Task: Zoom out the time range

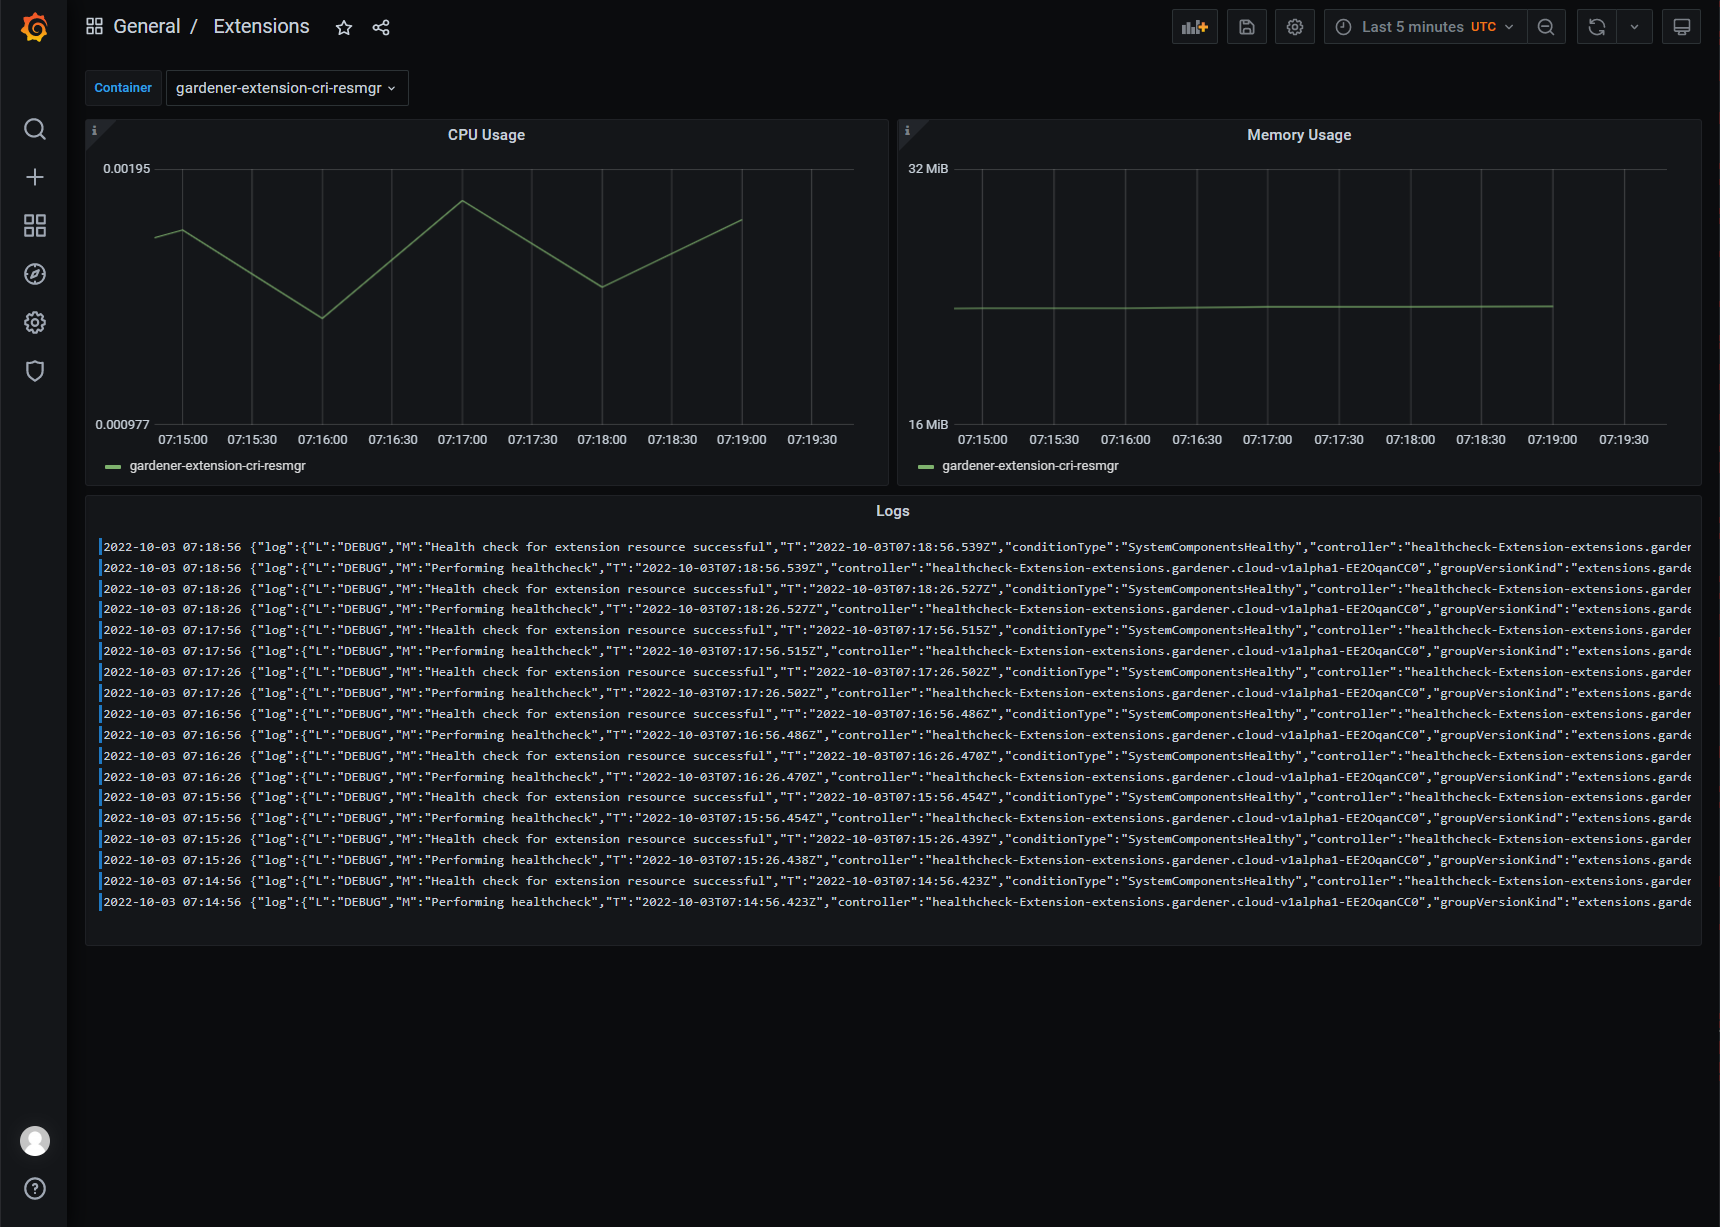Action: (x=1546, y=27)
